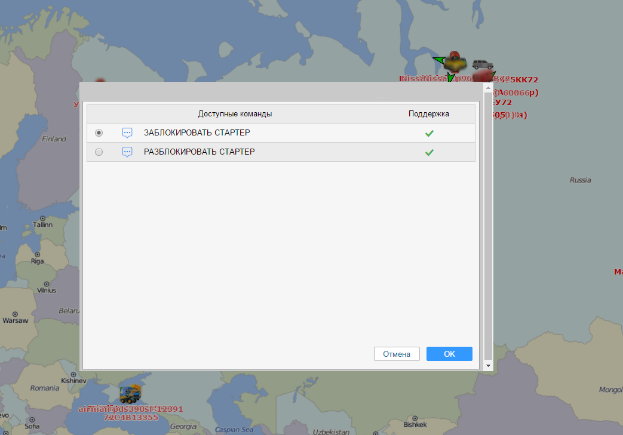Click green checkmark in РАЗБЛОКИРОВАТЬ СТАРТЕР row
The width and height of the screenshot is (623, 435).
tap(429, 152)
